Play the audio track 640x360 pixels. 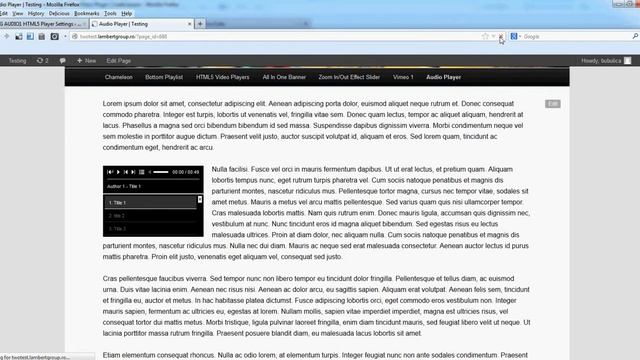118,172
